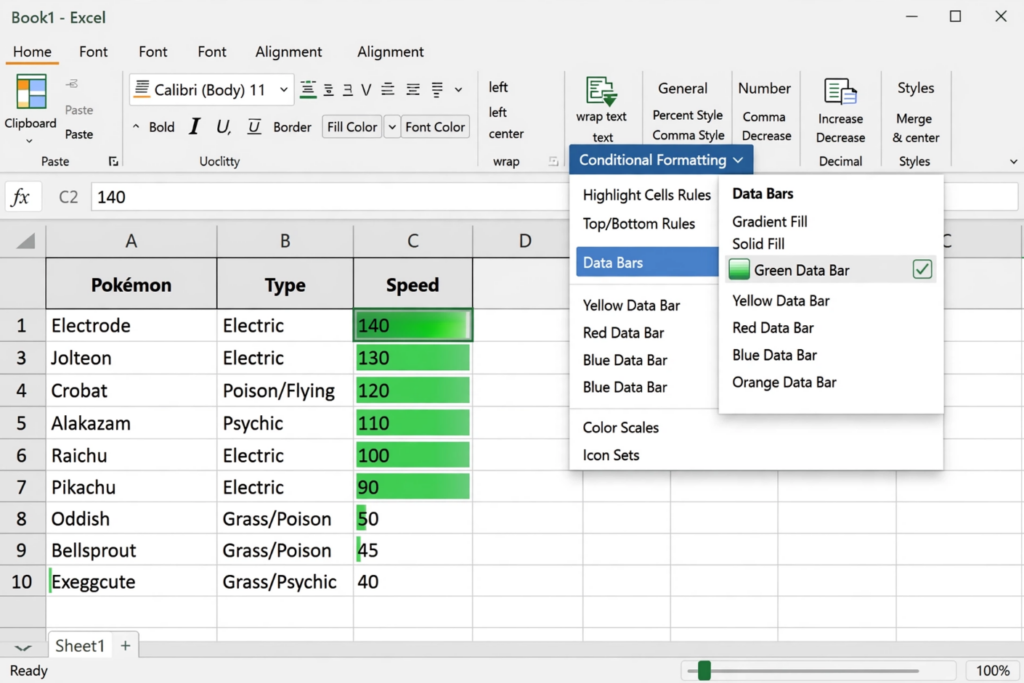Click the wrap text icon
Screen dimensions: 1024x683
pyautogui.click(x=601, y=91)
